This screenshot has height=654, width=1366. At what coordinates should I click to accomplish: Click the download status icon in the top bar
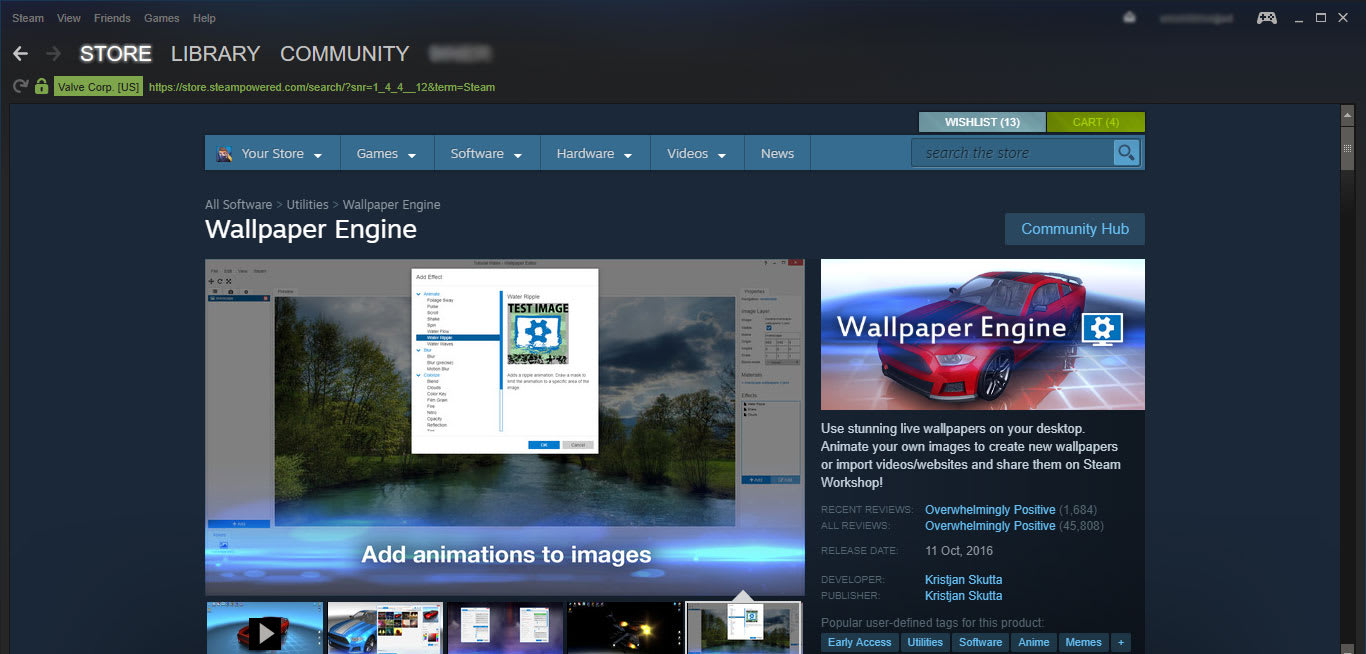coord(1129,17)
